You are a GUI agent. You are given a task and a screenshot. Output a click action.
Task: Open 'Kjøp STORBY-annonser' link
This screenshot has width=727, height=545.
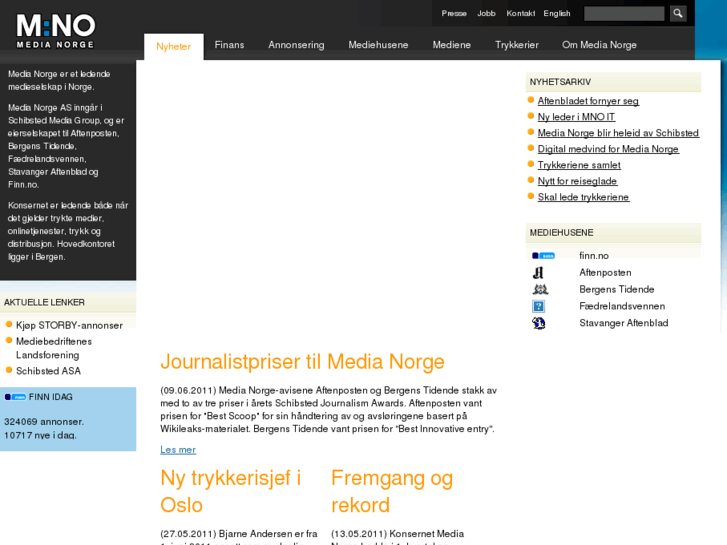[x=70, y=326]
